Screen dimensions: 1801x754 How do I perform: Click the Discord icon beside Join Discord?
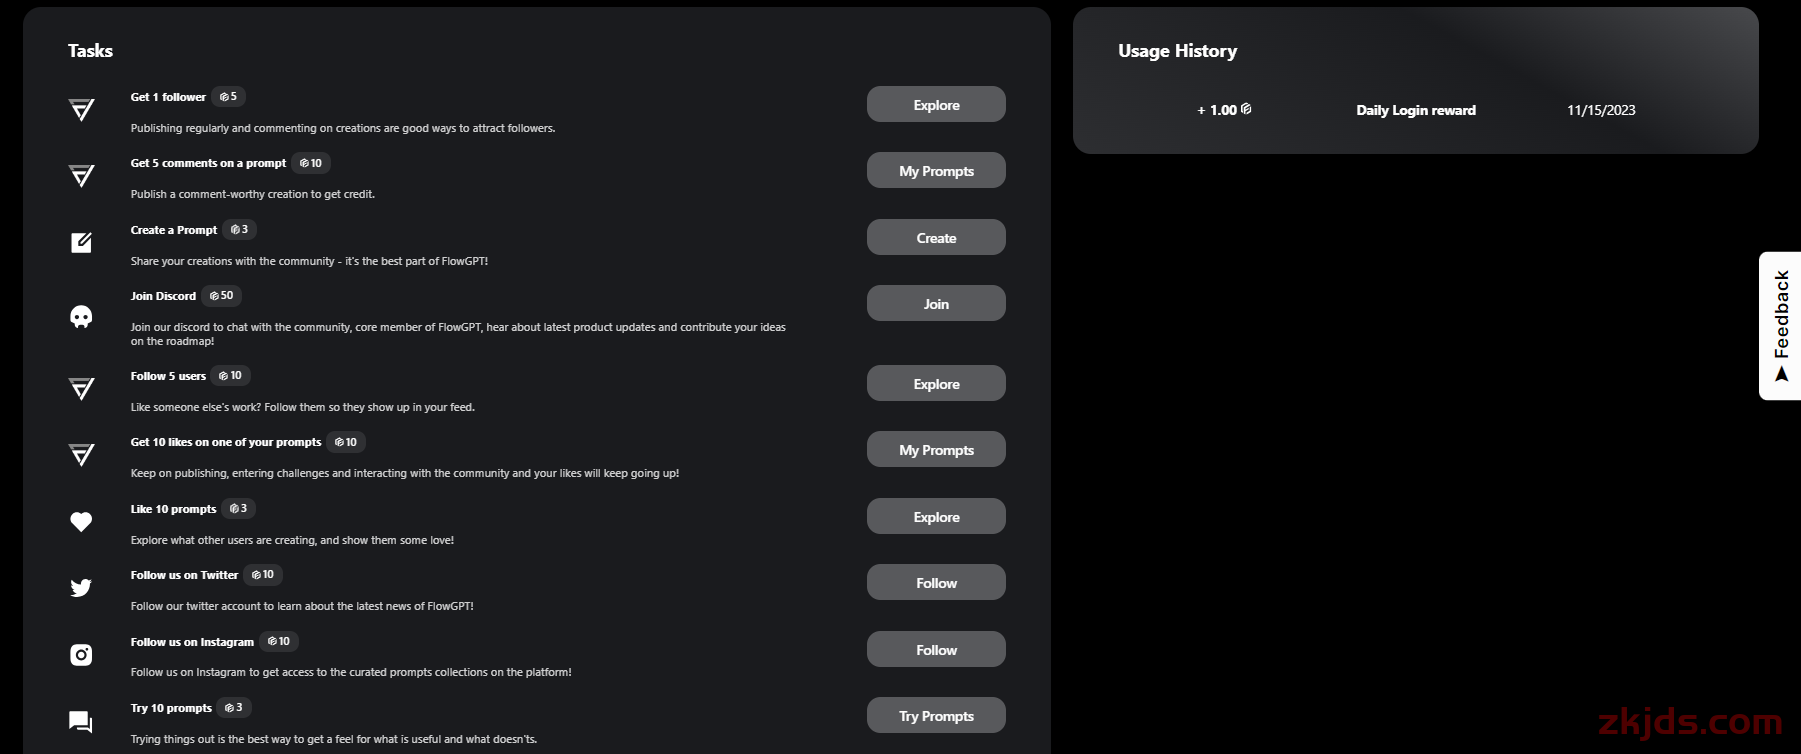(81, 317)
